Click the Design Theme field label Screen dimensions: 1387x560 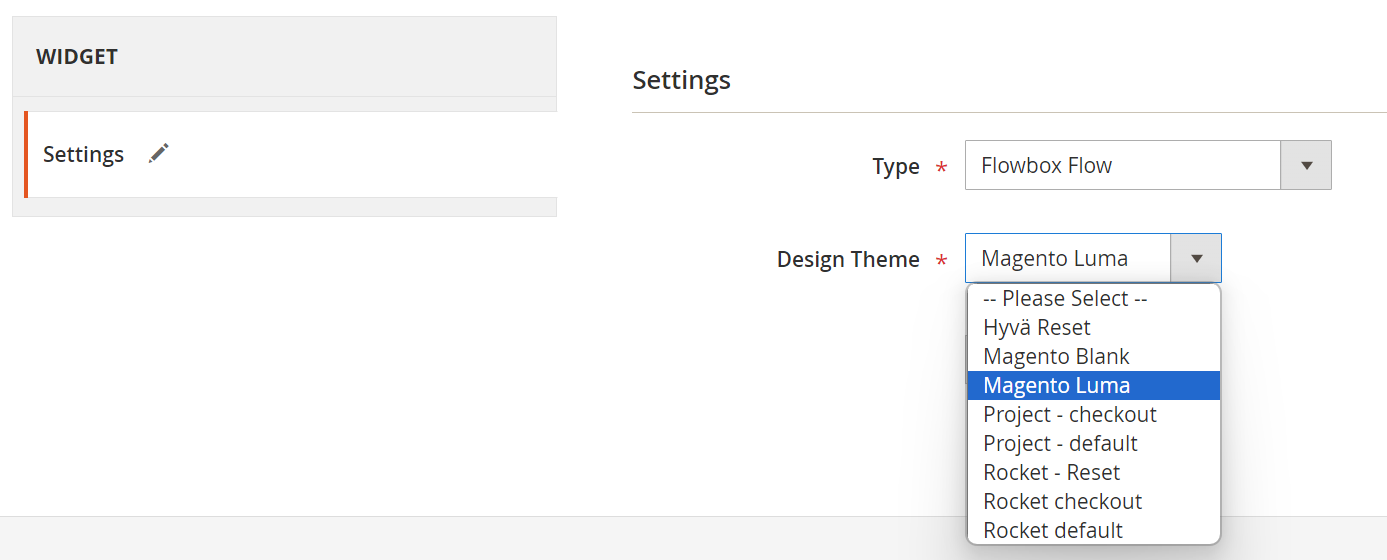pos(848,260)
